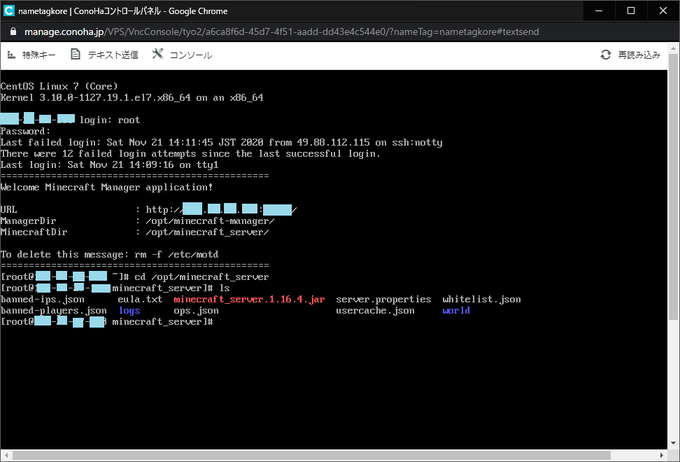This screenshot has width=680, height=462.
Task: Click the /opt/minecraft-manager/ path text
Action: (210, 221)
